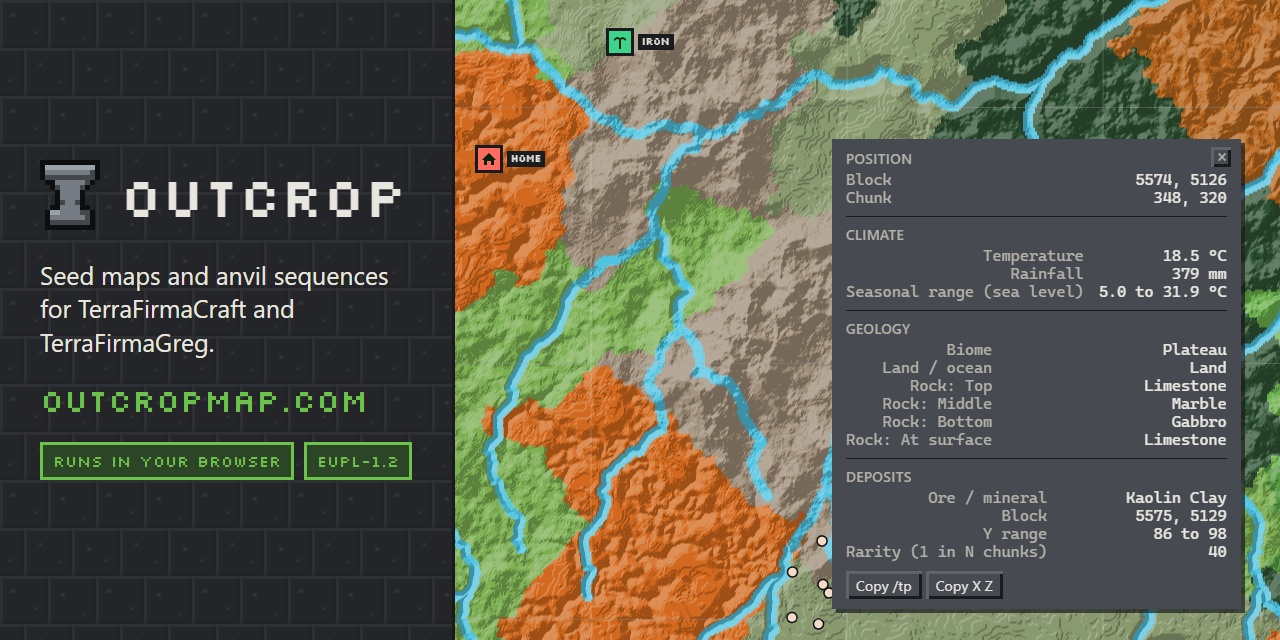
Task: Select Land / ocean value Land
Action: click(1208, 368)
